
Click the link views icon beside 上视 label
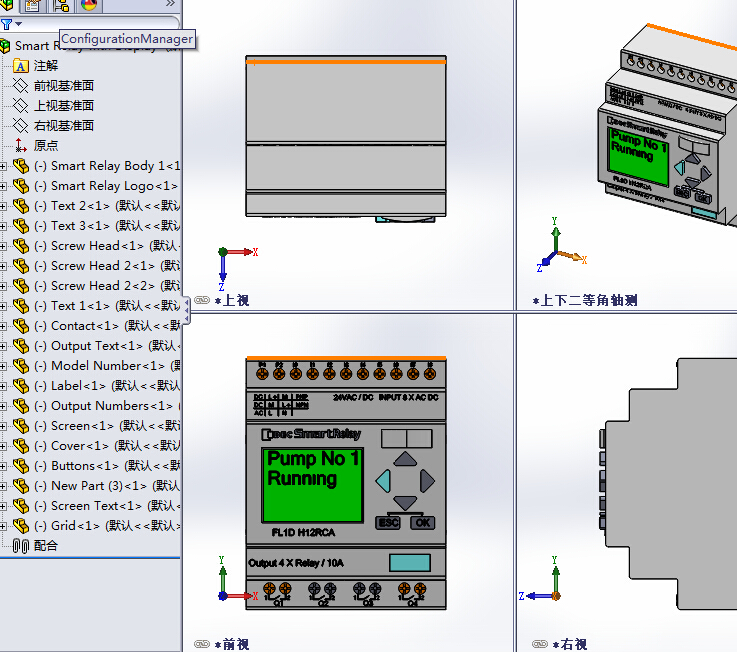(x=202, y=300)
